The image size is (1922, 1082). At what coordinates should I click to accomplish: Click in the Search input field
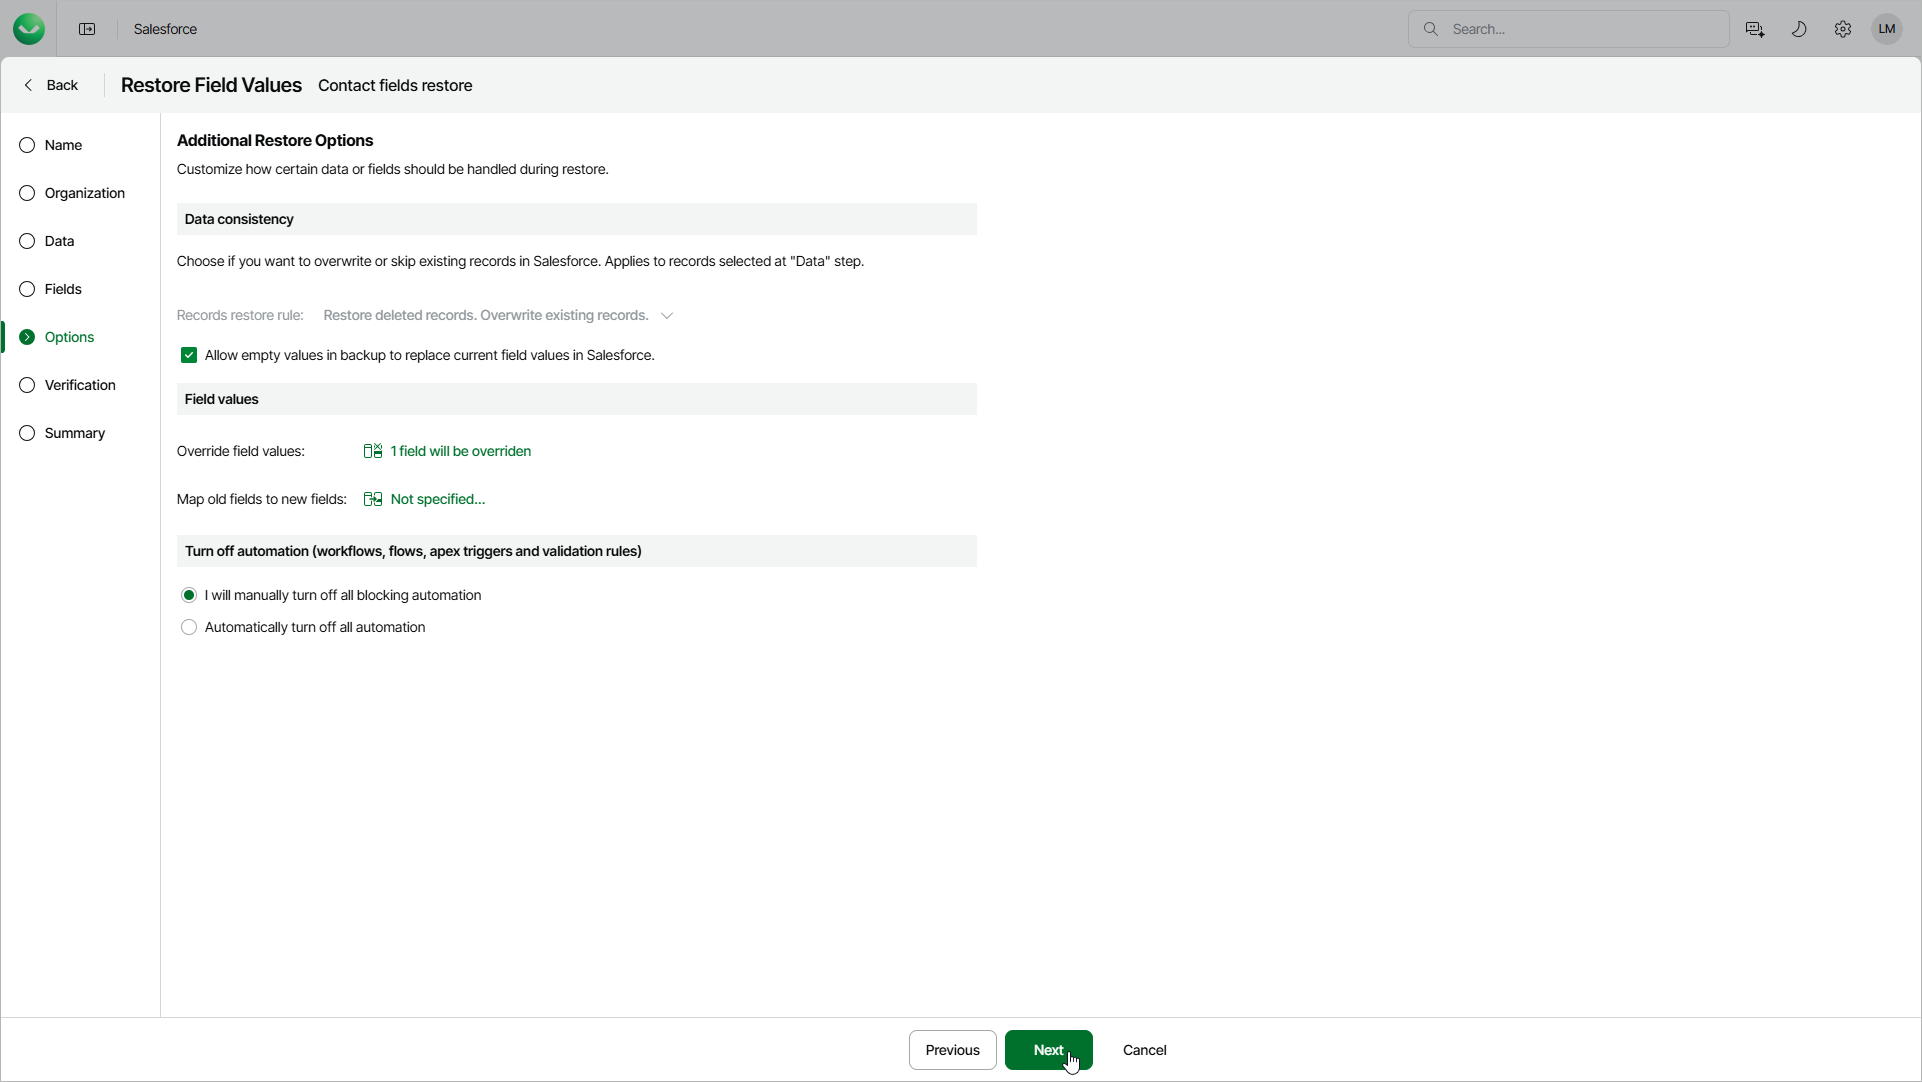coord(1580,29)
